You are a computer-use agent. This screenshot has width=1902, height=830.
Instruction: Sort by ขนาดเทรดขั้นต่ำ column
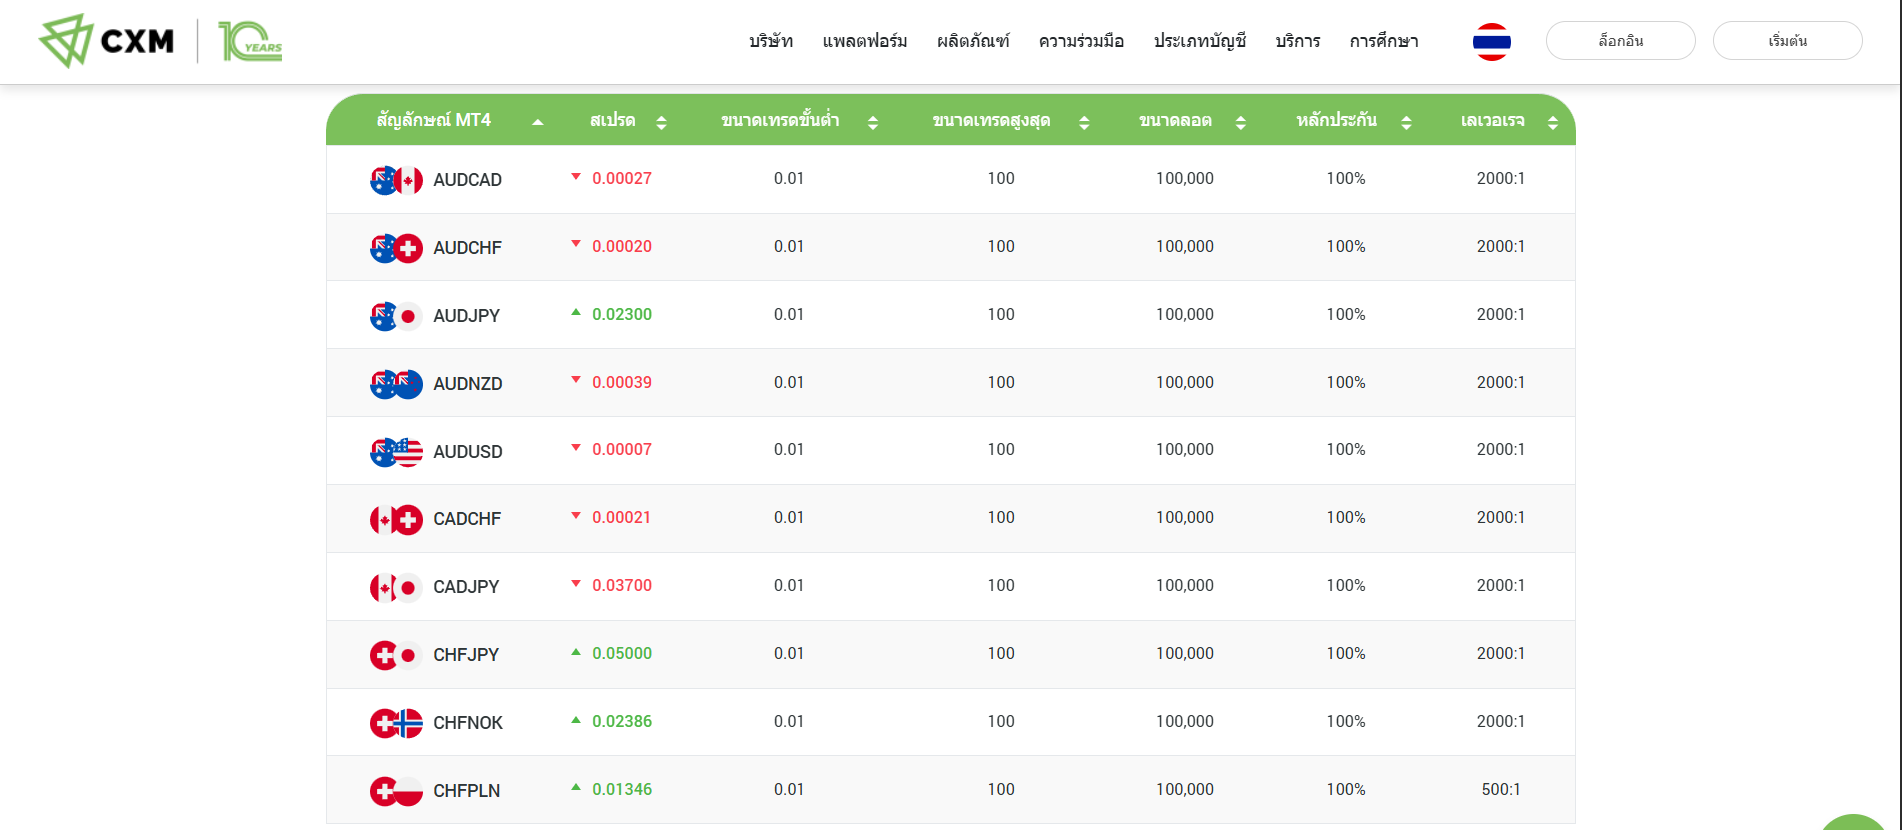(x=872, y=122)
